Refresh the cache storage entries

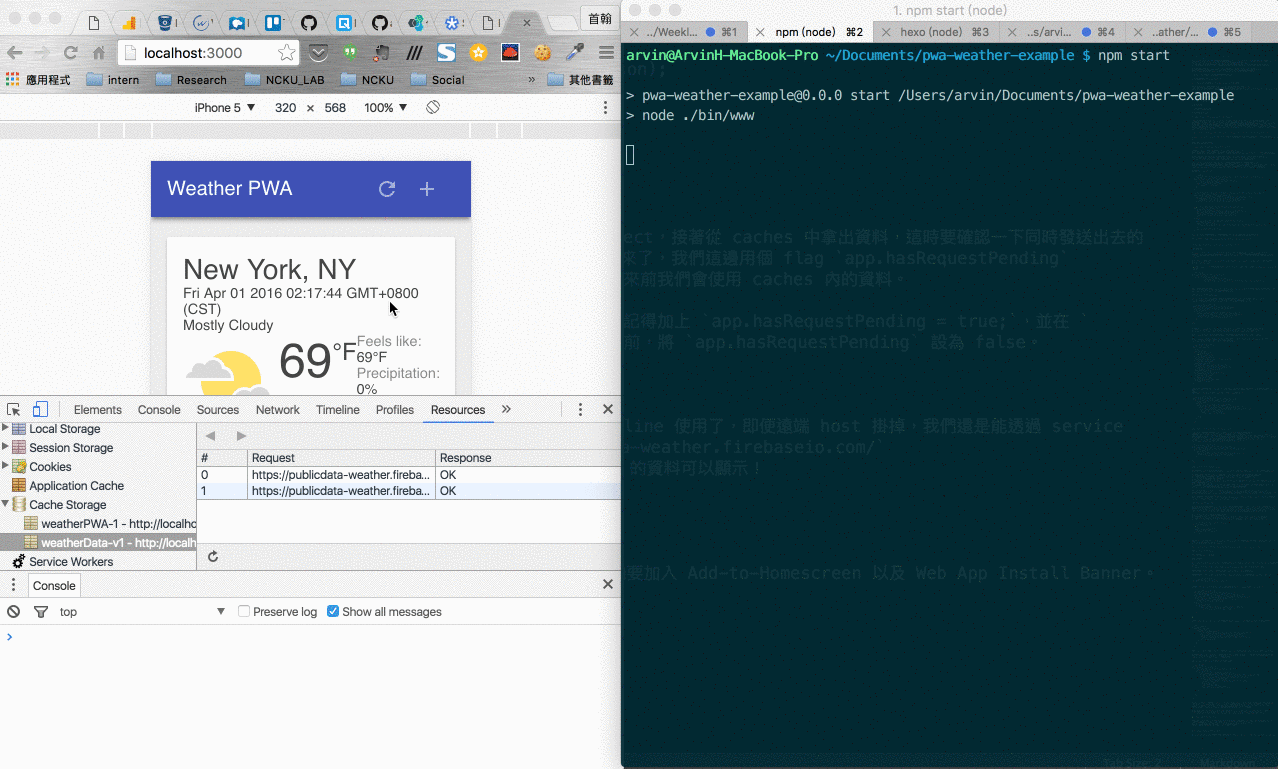[x=212, y=557]
